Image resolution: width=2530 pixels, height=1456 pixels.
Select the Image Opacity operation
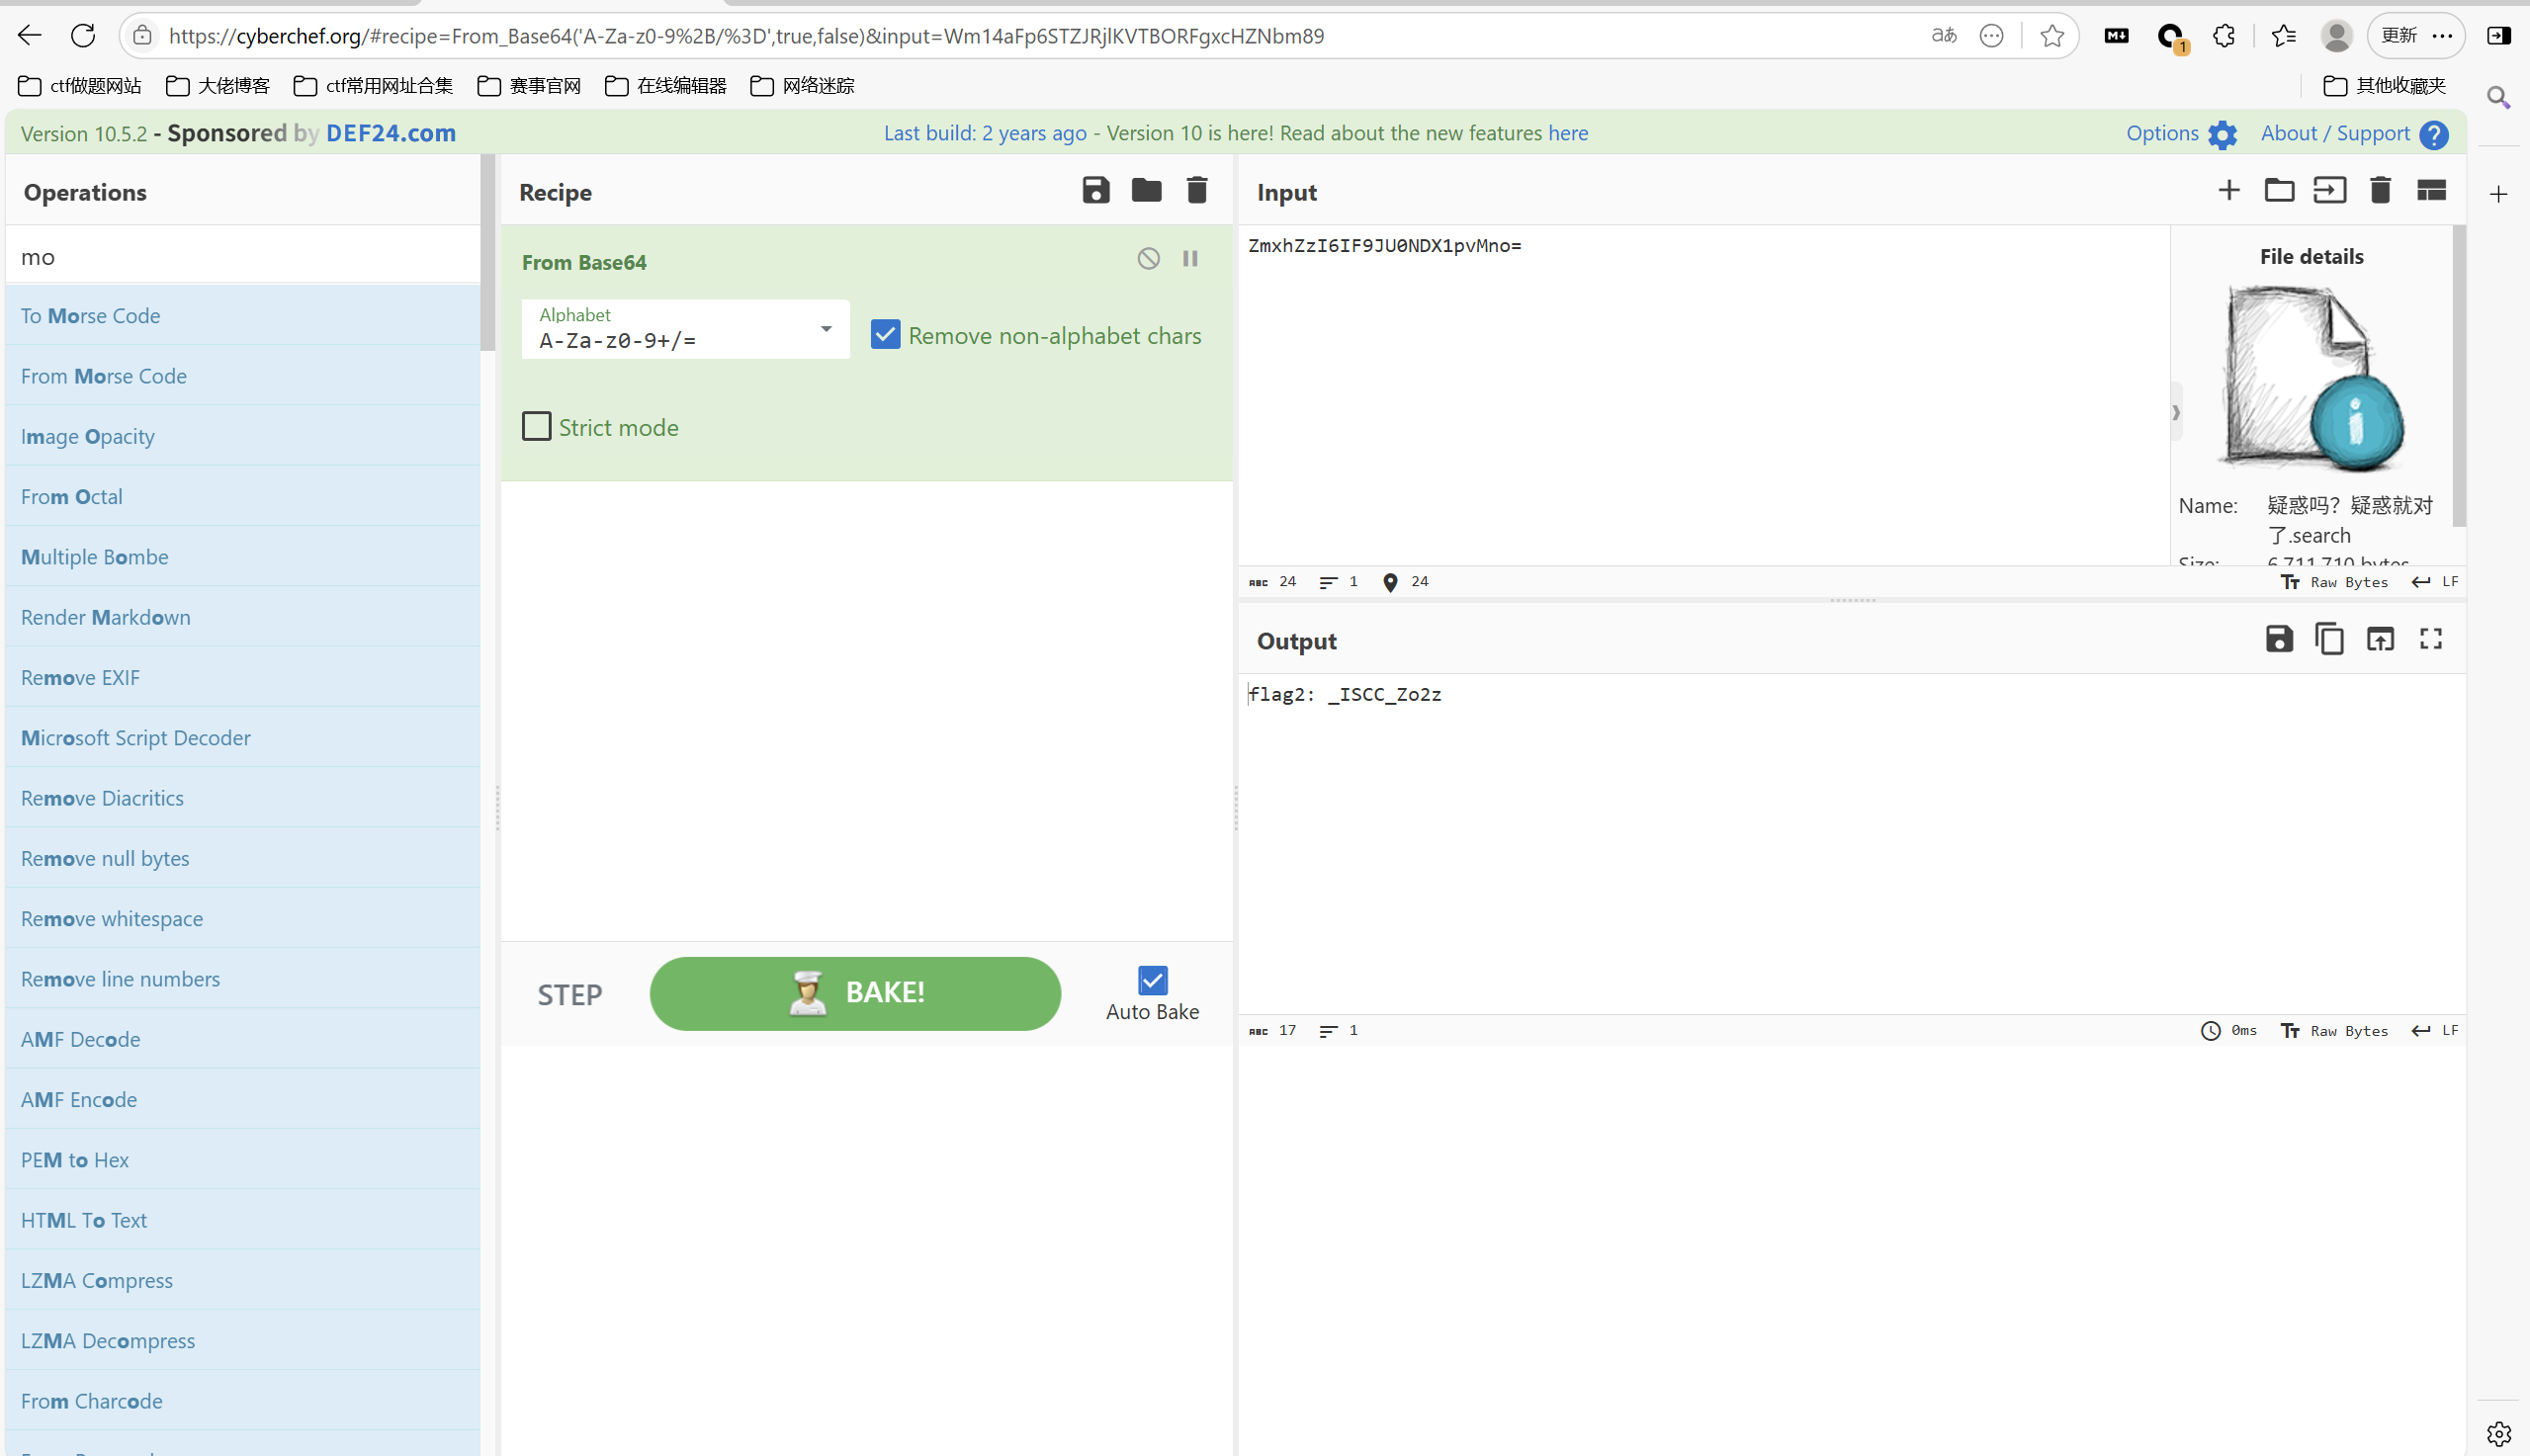tap(242, 436)
